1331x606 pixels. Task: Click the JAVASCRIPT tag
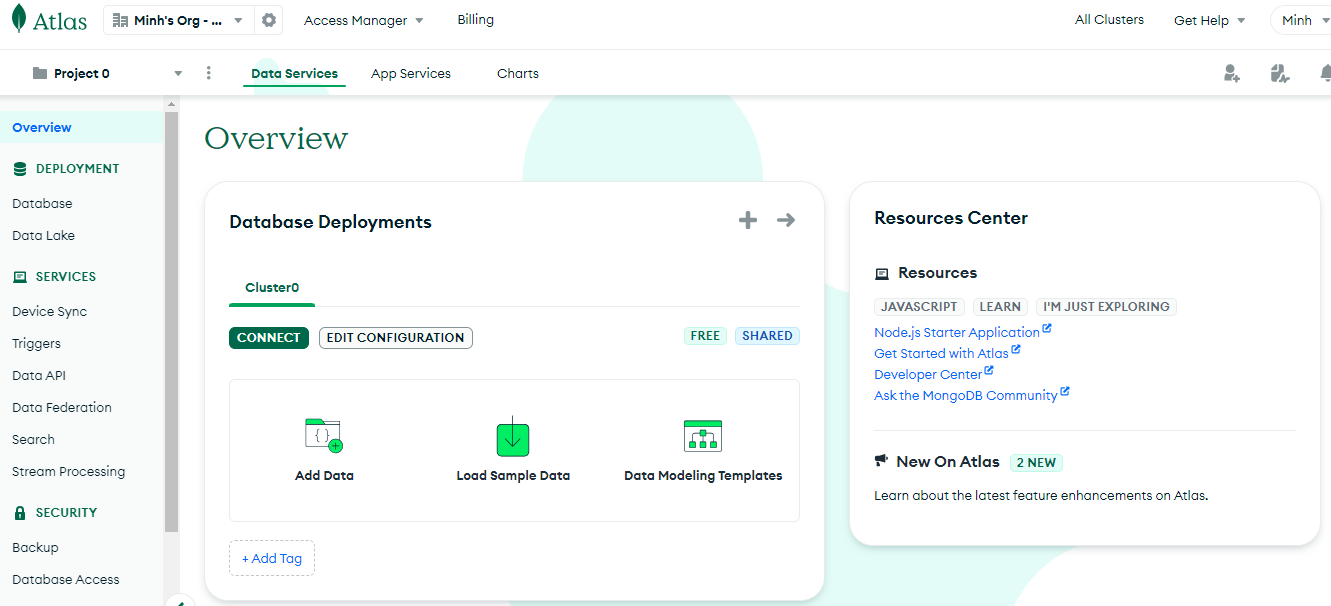point(920,307)
